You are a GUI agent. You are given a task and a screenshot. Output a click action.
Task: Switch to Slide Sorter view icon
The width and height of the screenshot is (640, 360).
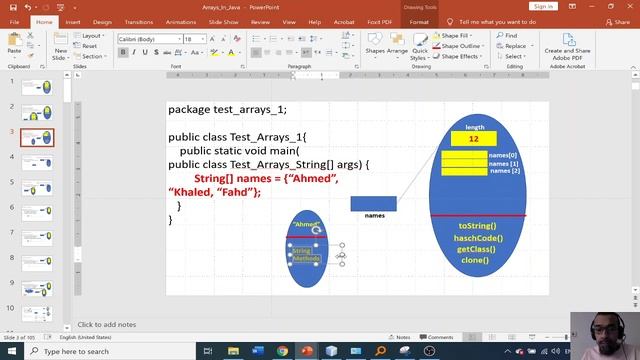(492, 337)
